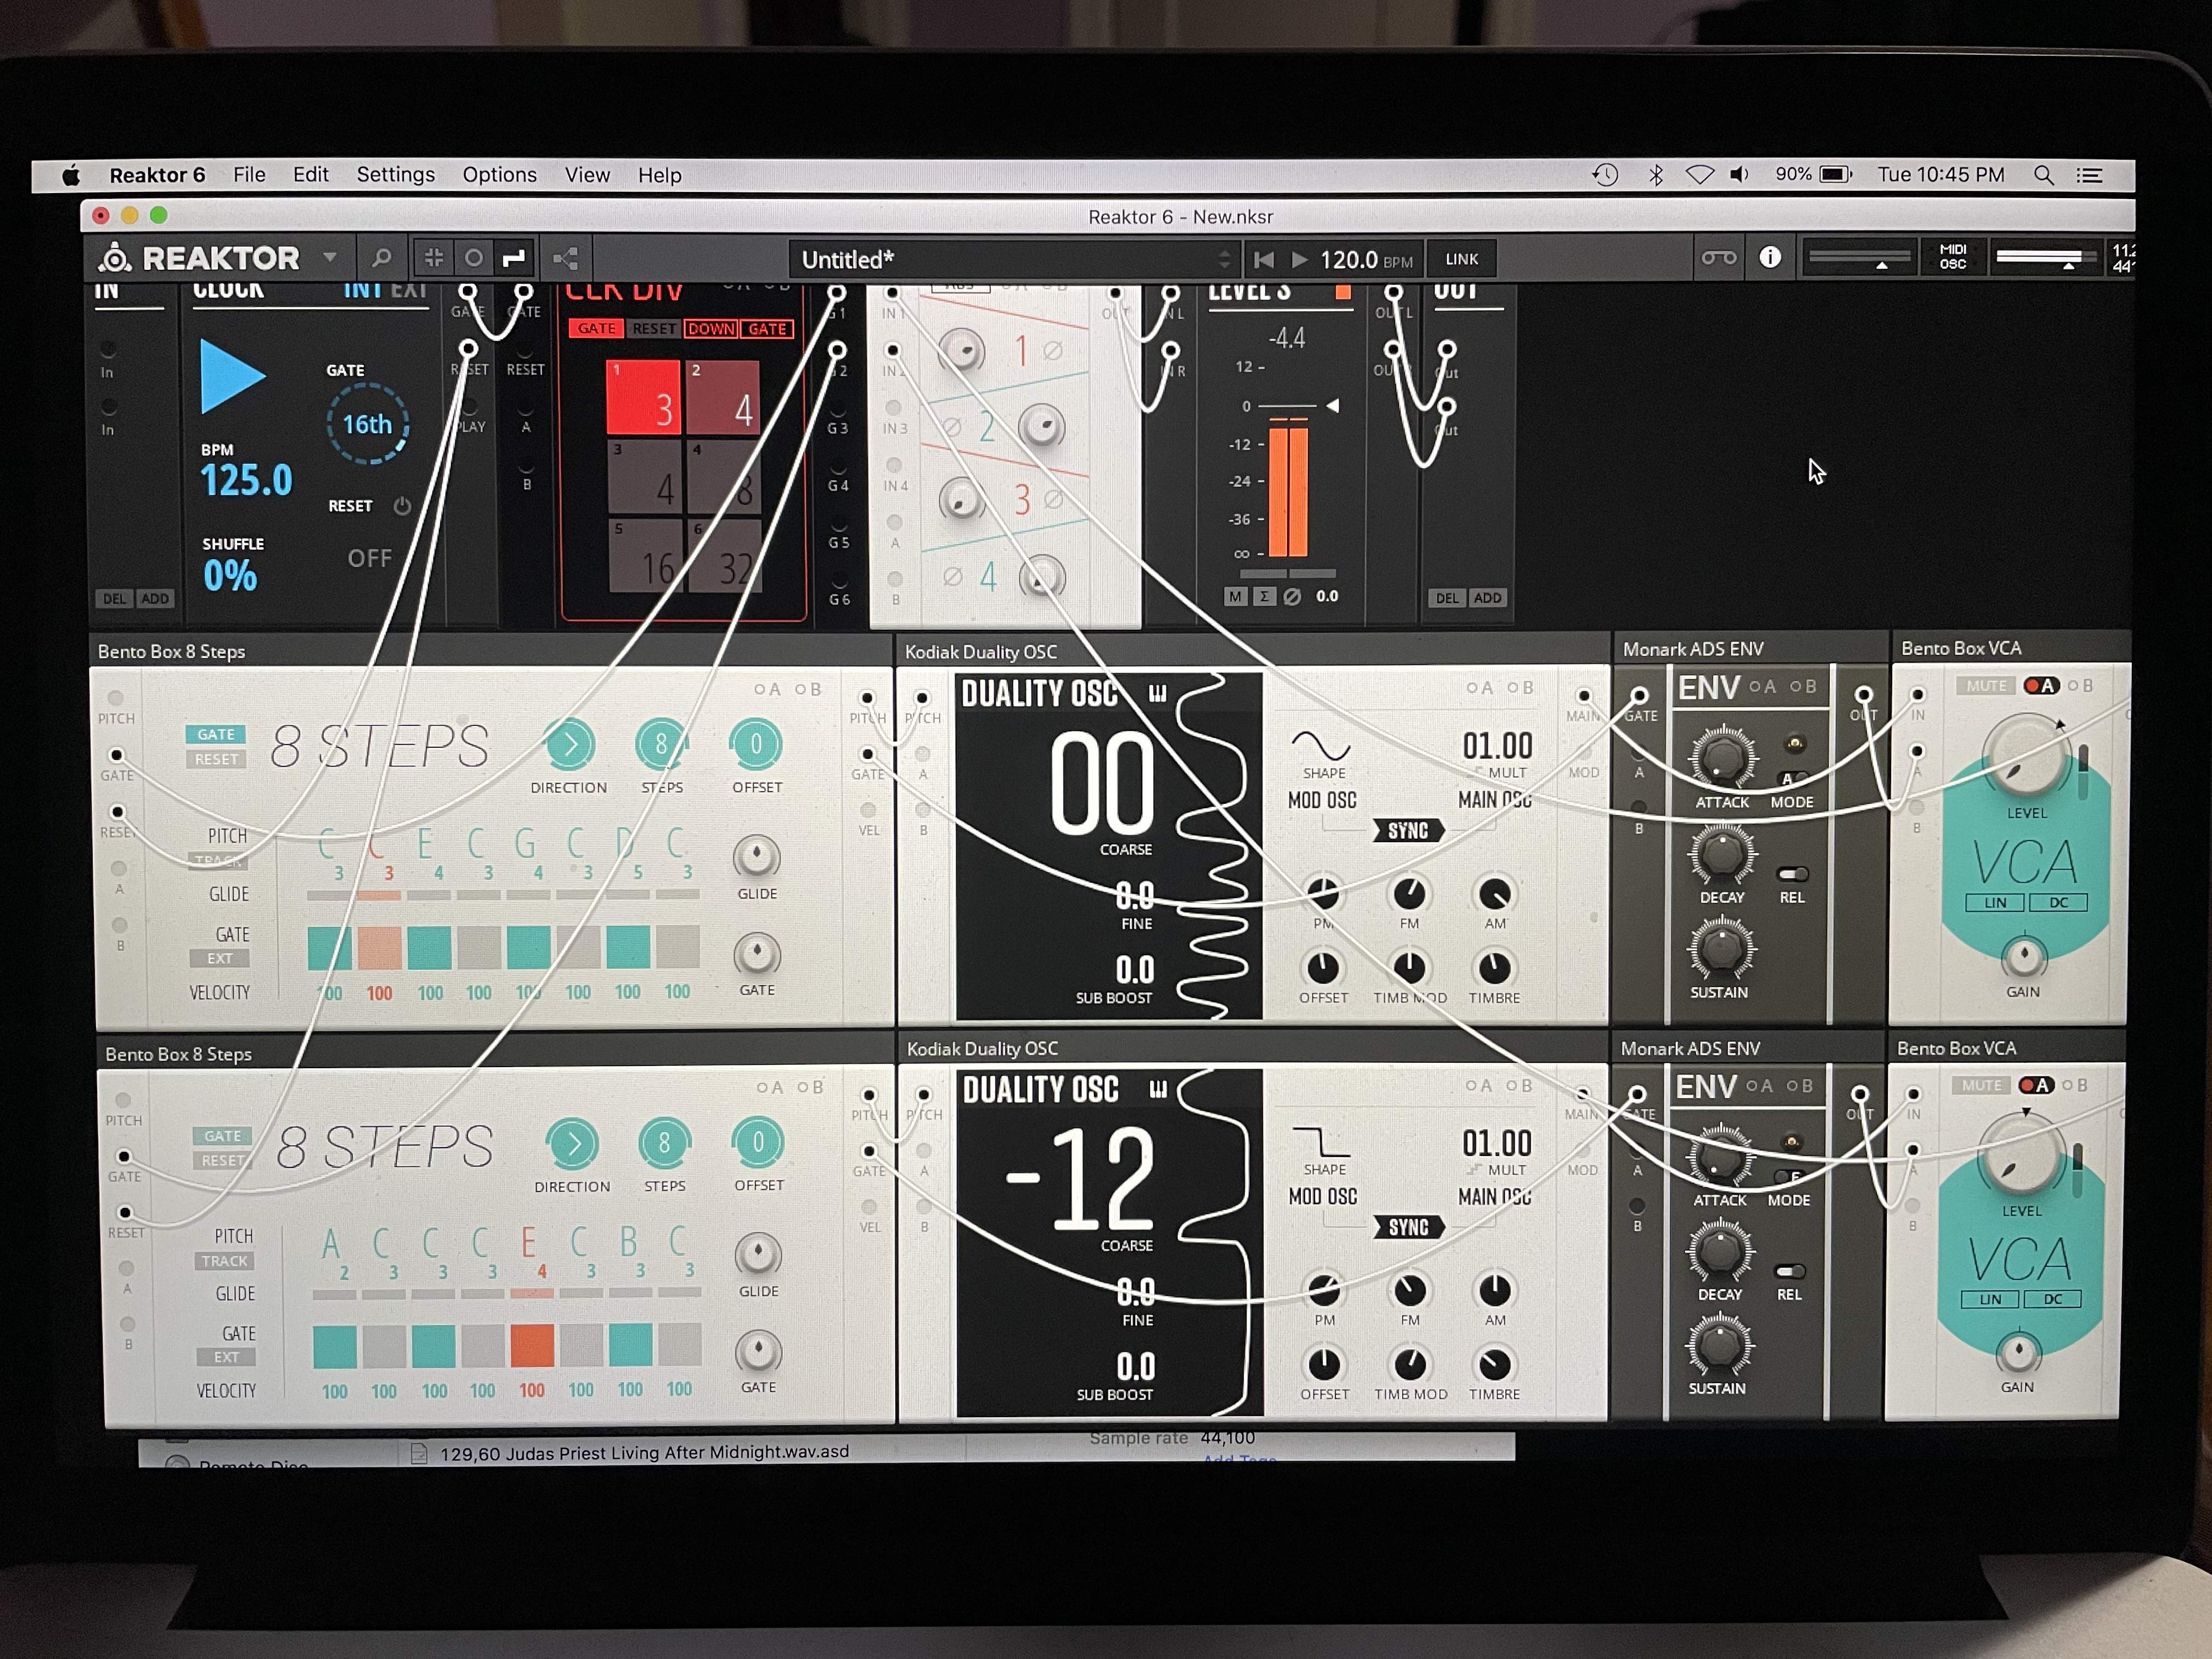
Task: Toggle the orange gate step in lower 8 Steps
Action: click(532, 1346)
